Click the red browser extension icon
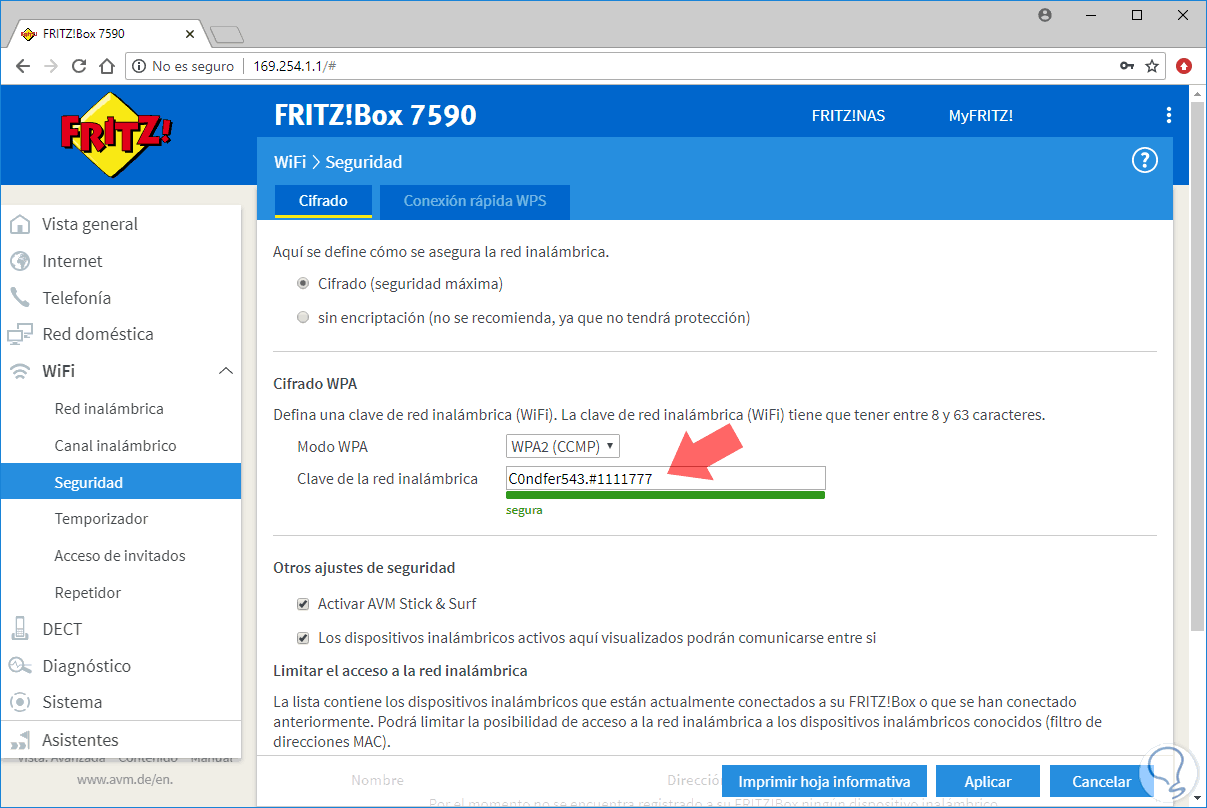1207x808 pixels. [x=1185, y=66]
